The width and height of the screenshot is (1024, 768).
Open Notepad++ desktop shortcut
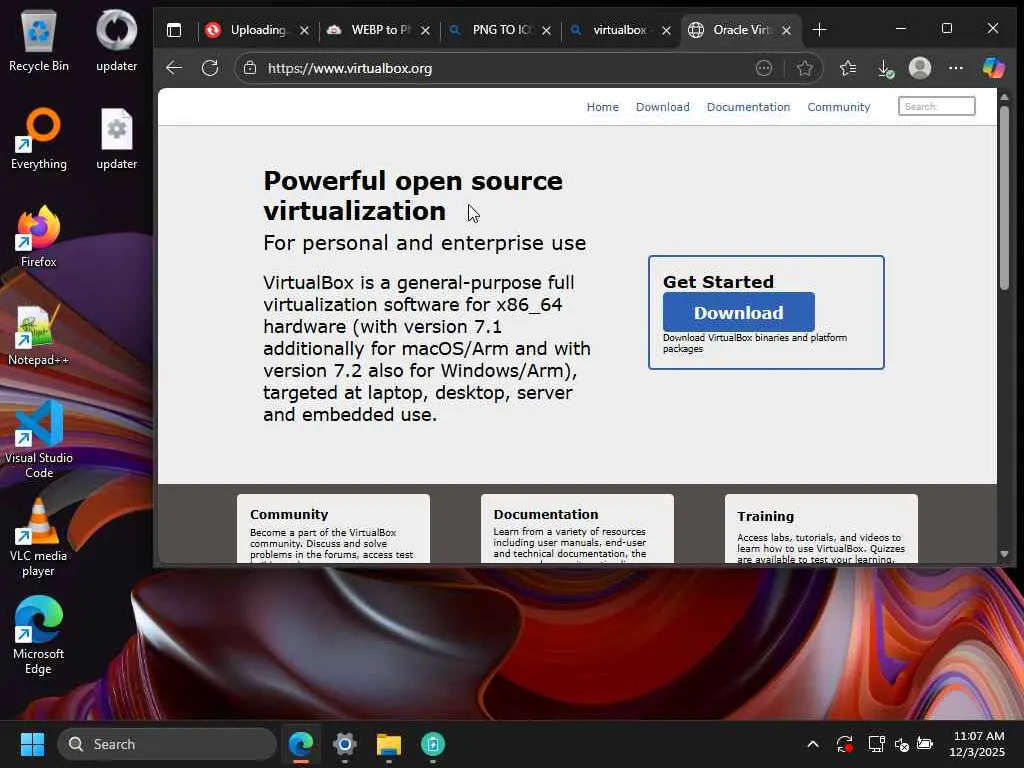(x=39, y=334)
